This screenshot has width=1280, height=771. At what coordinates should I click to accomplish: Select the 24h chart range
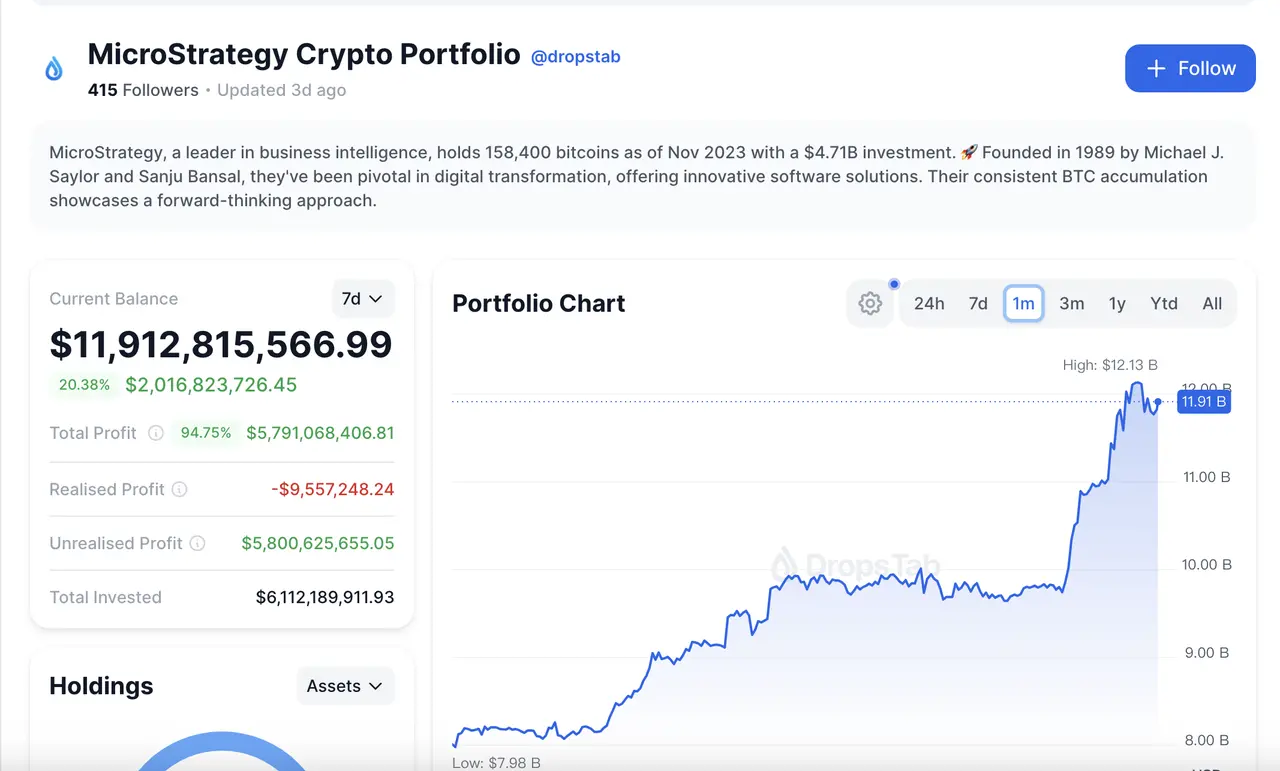929,304
